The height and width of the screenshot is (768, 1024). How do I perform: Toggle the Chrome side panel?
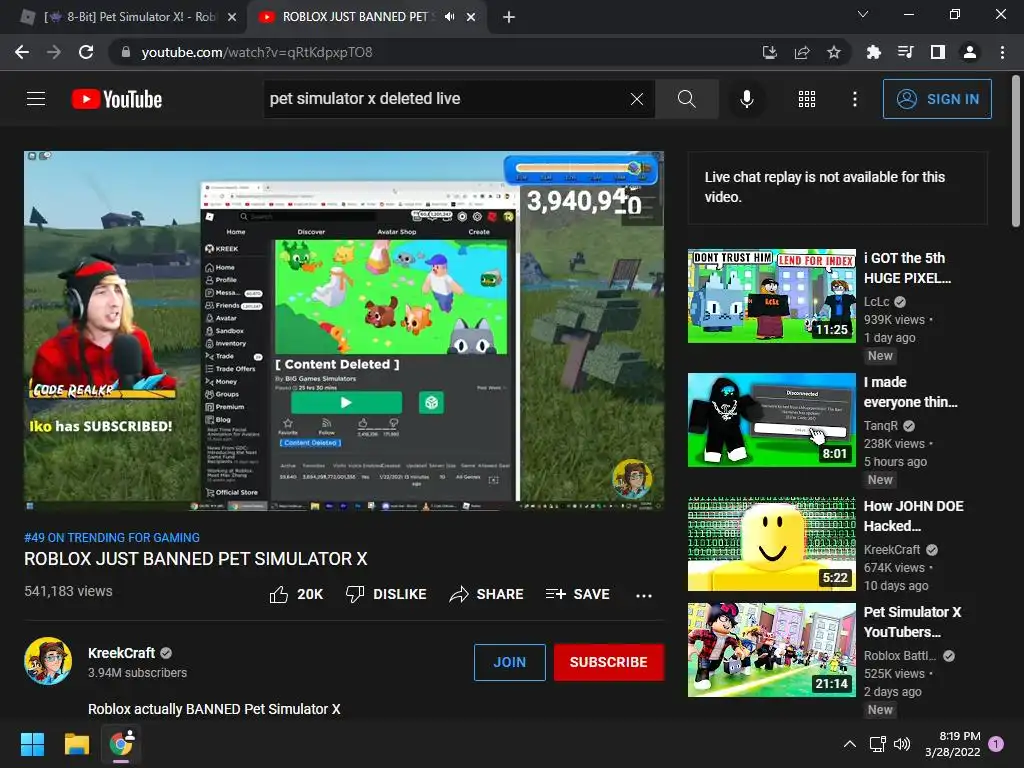pos(938,52)
